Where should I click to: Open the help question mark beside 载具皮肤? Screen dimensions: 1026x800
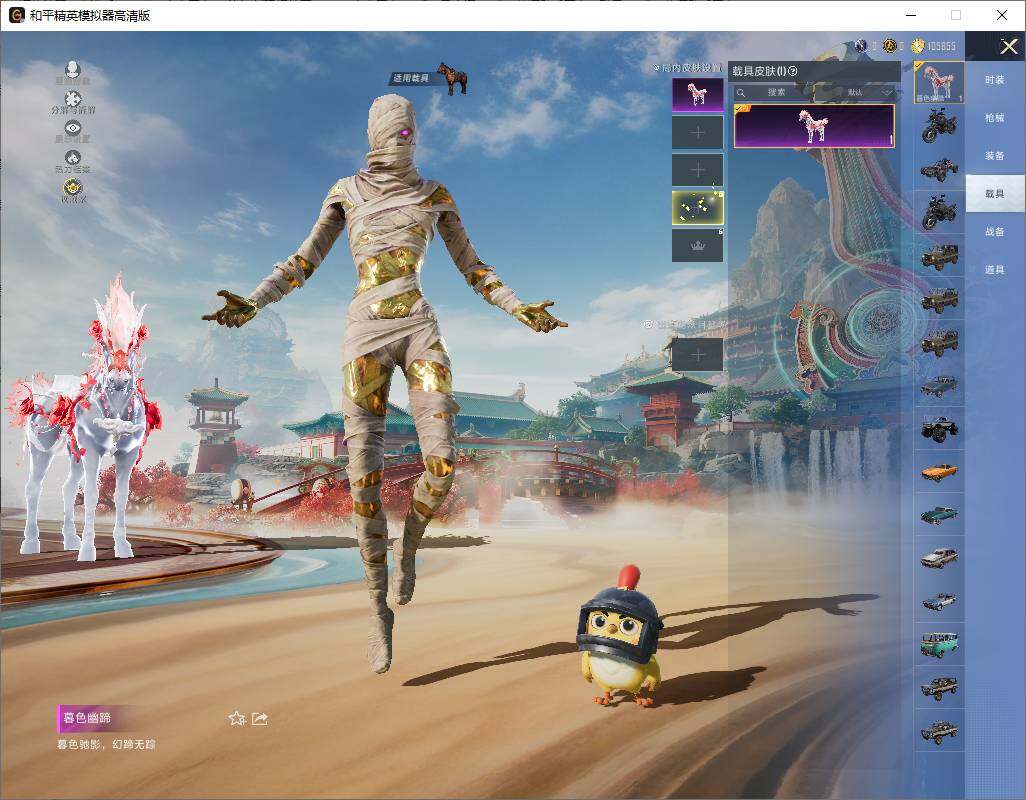pyautogui.click(x=792, y=71)
